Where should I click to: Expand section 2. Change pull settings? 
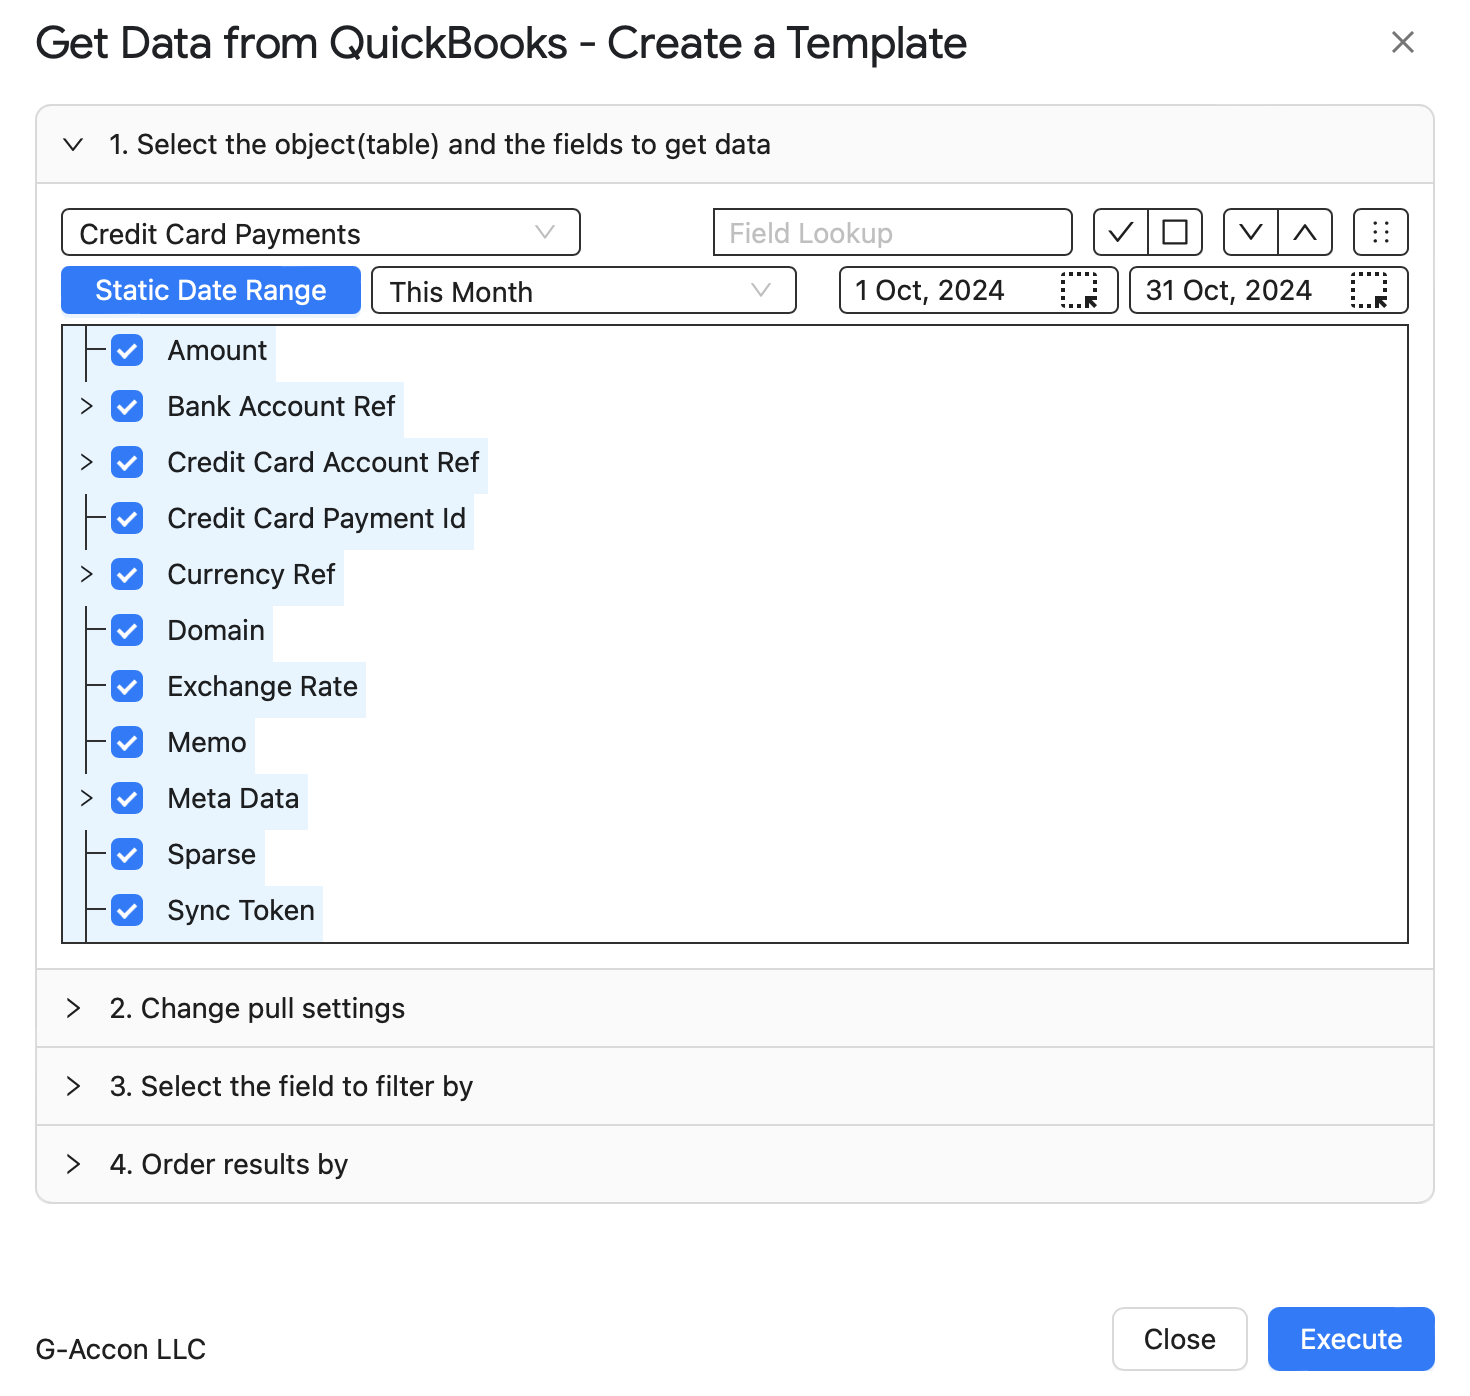[257, 1008]
